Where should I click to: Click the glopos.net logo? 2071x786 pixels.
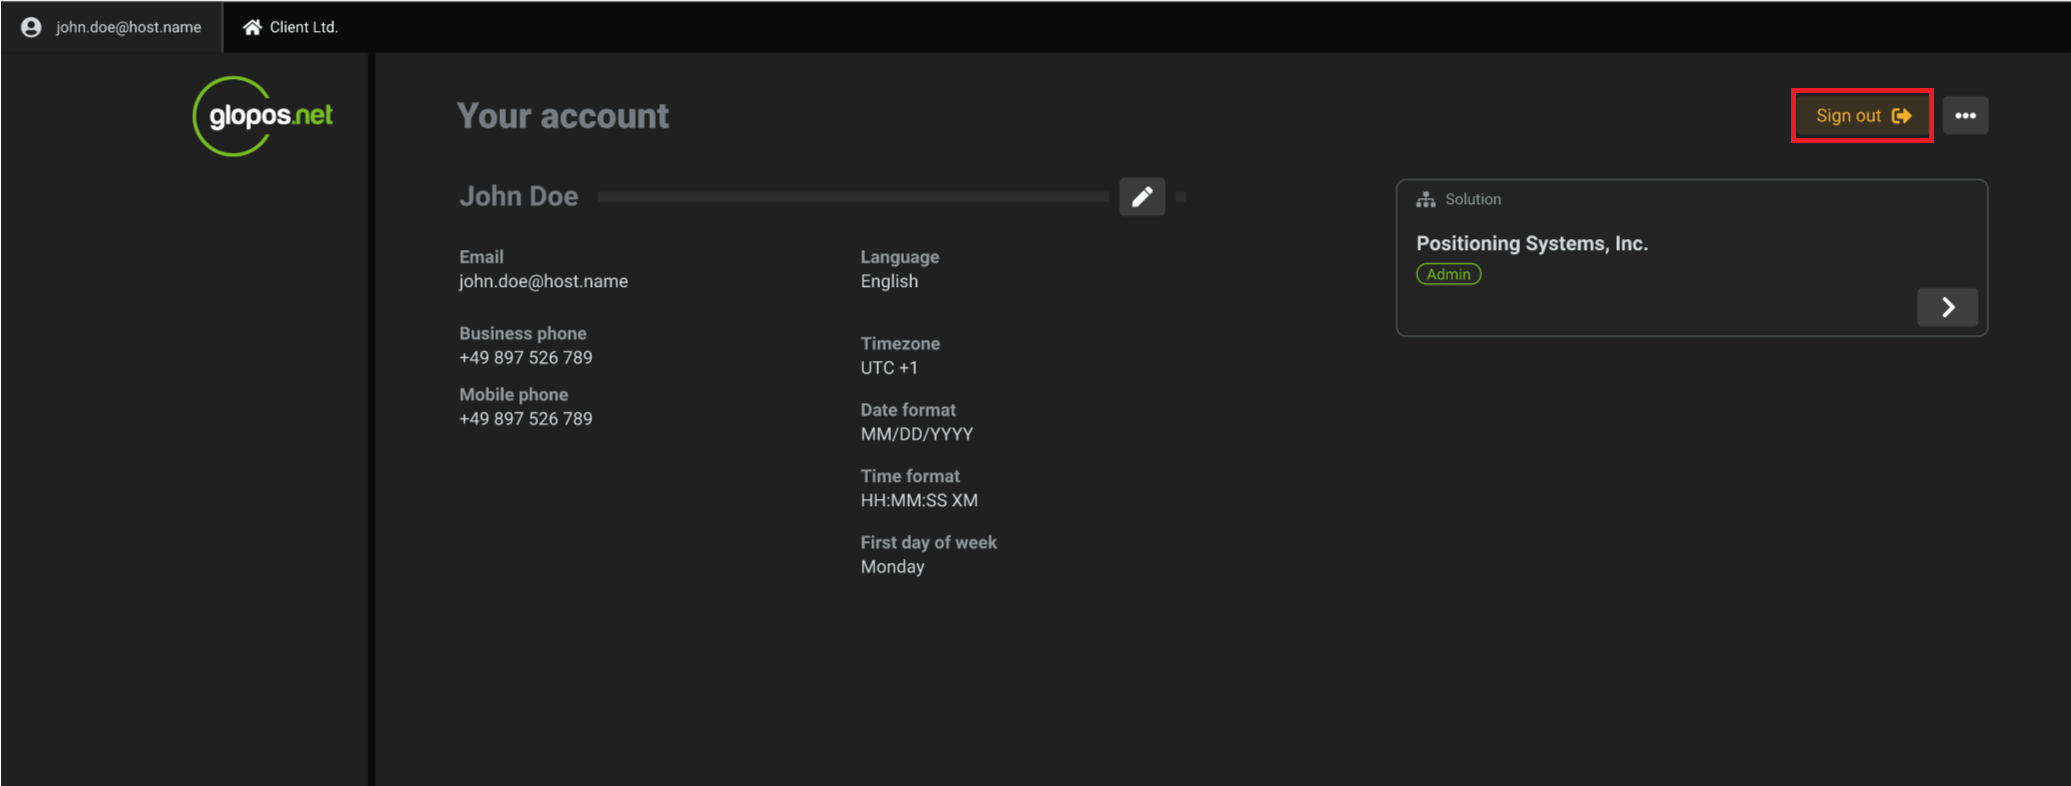[x=264, y=116]
